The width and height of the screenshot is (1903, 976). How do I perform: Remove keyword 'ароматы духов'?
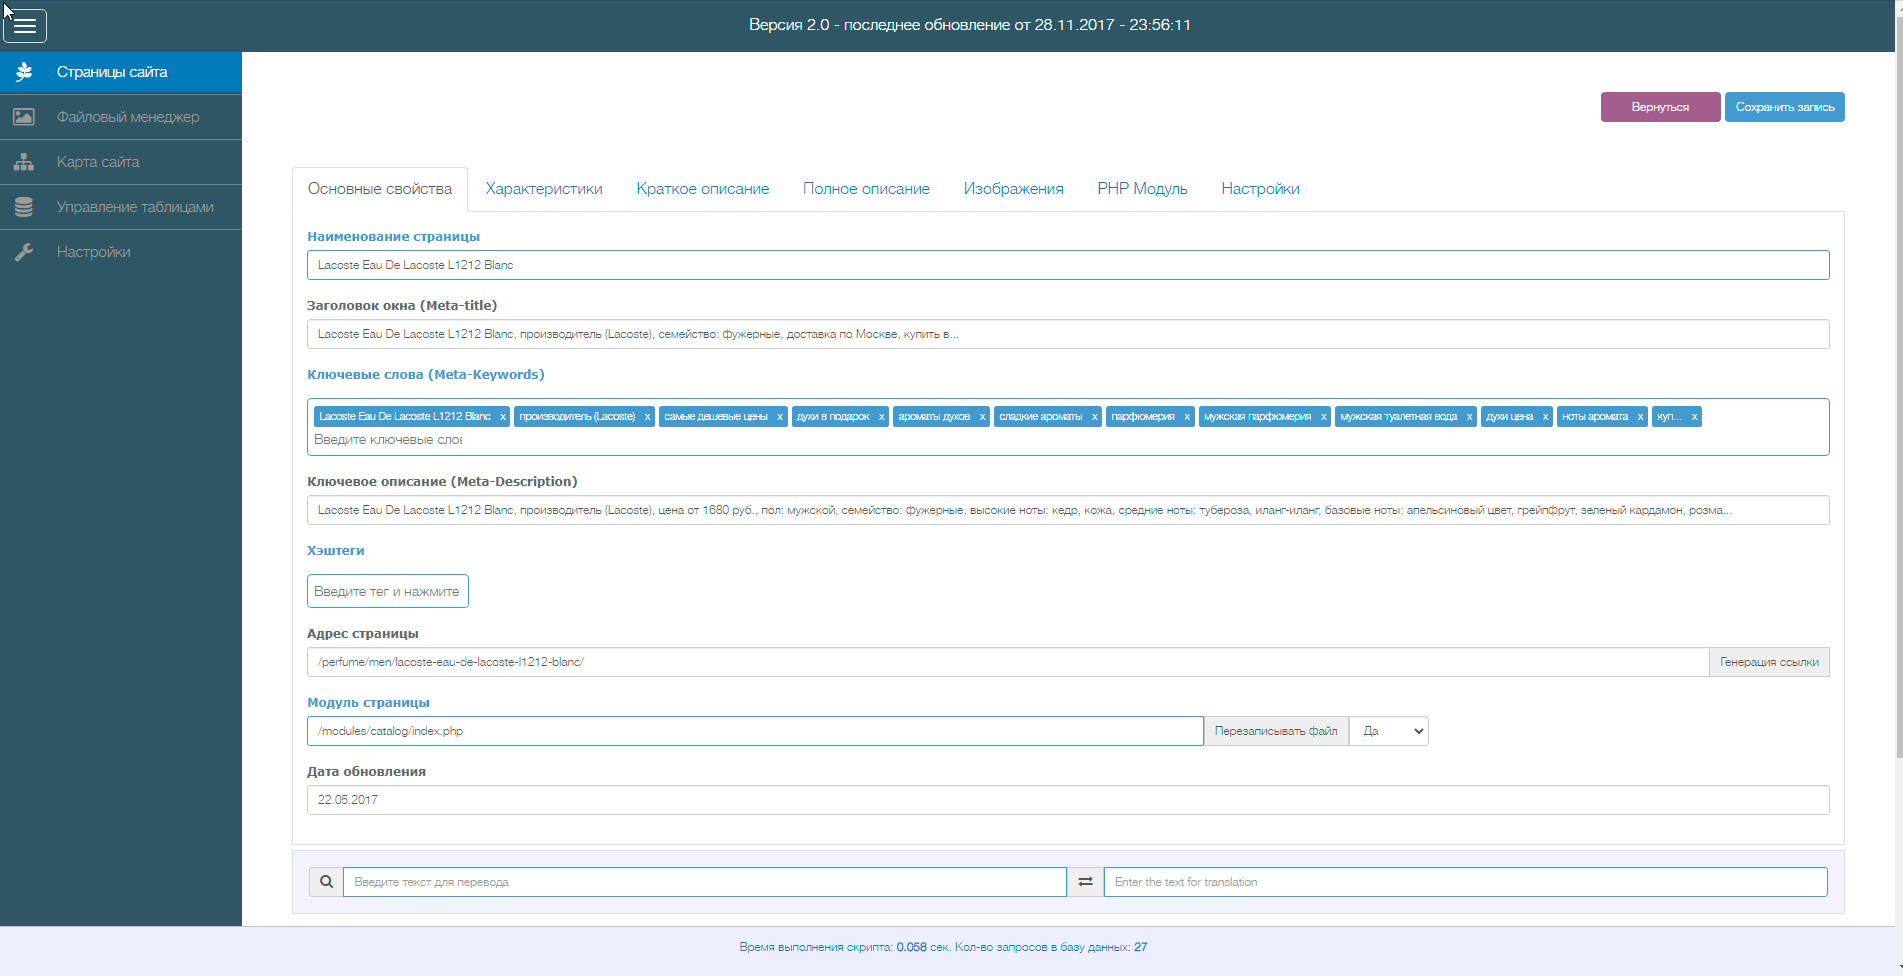[x=982, y=417]
